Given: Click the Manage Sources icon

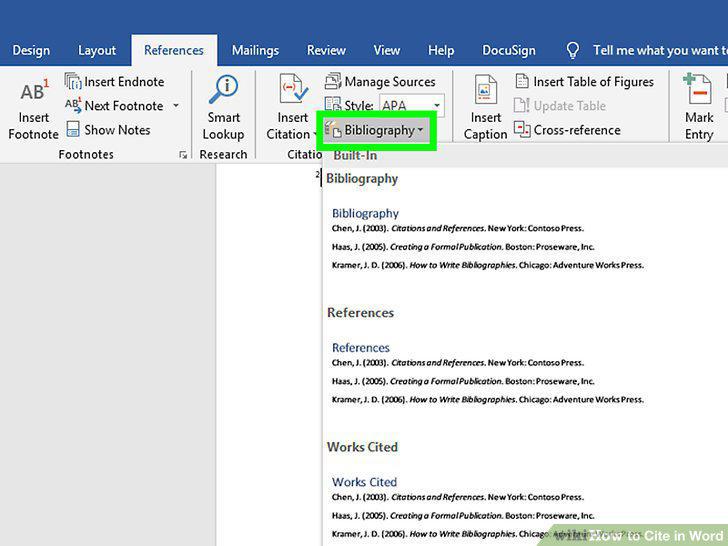Looking at the screenshot, I should tap(332, 81).
